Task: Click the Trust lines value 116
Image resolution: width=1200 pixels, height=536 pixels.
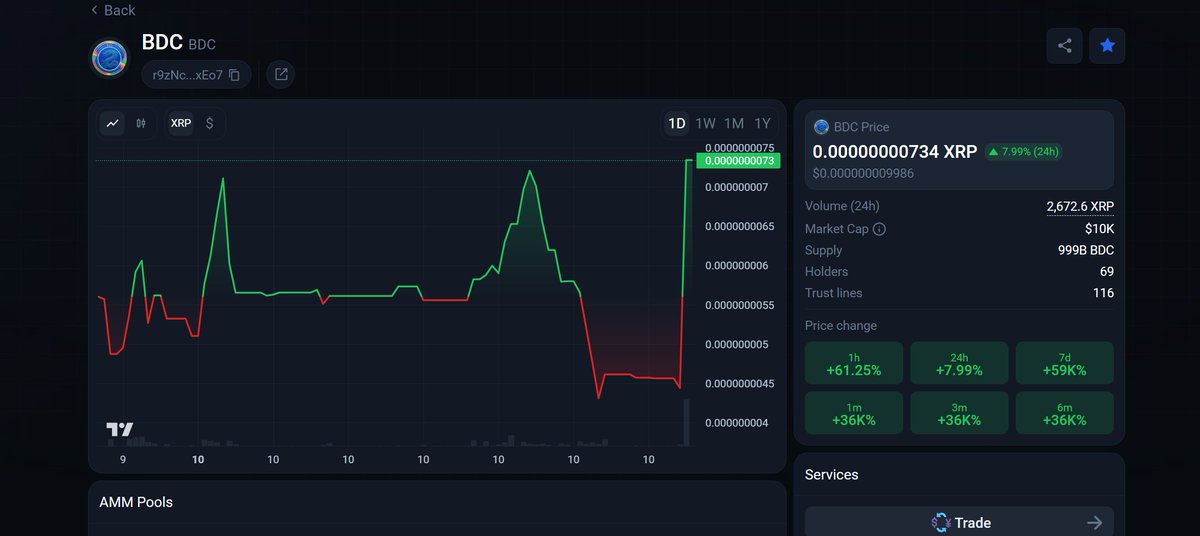Action: pos(1103,293)
